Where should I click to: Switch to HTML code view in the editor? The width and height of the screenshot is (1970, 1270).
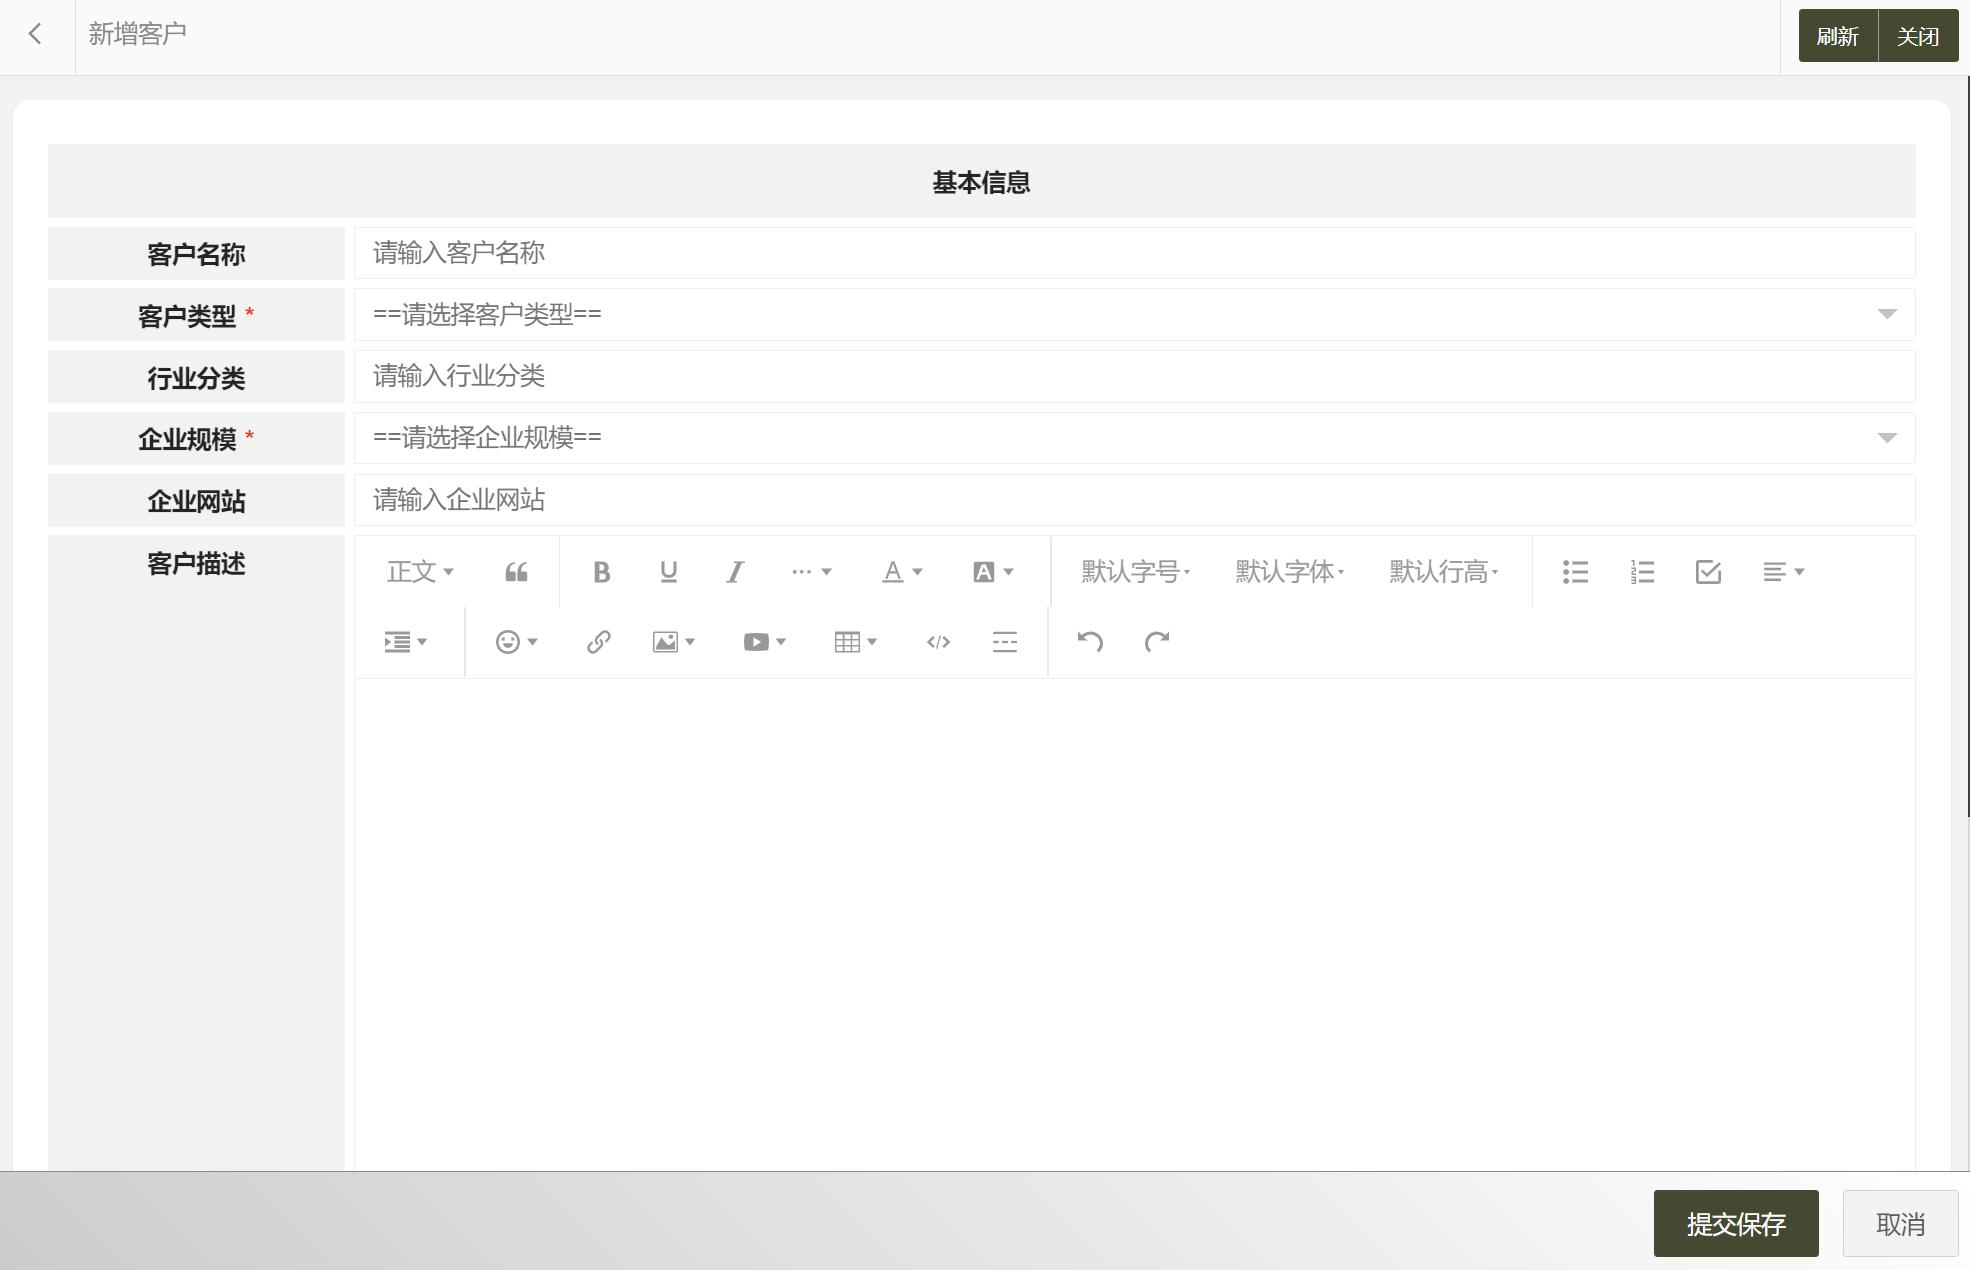(x=937, y=641)
